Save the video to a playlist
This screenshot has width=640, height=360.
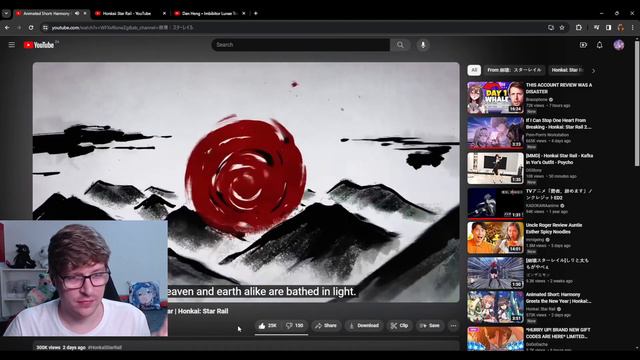click(430, 326)
